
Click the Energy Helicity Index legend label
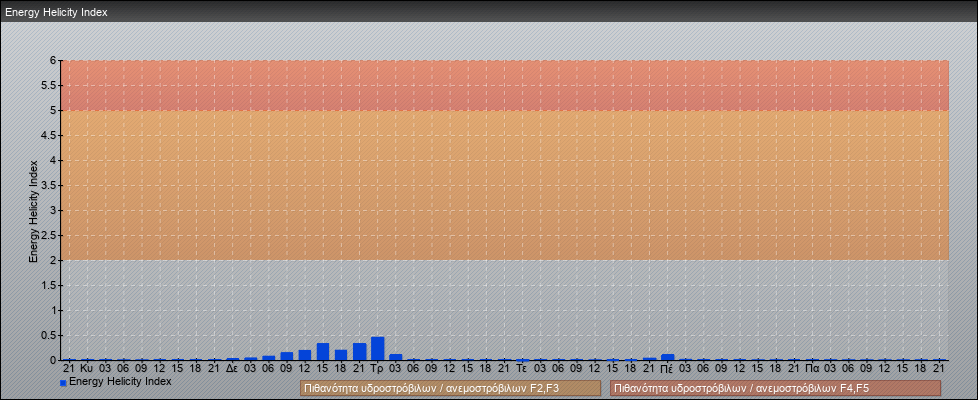click(x=120, y=382)
